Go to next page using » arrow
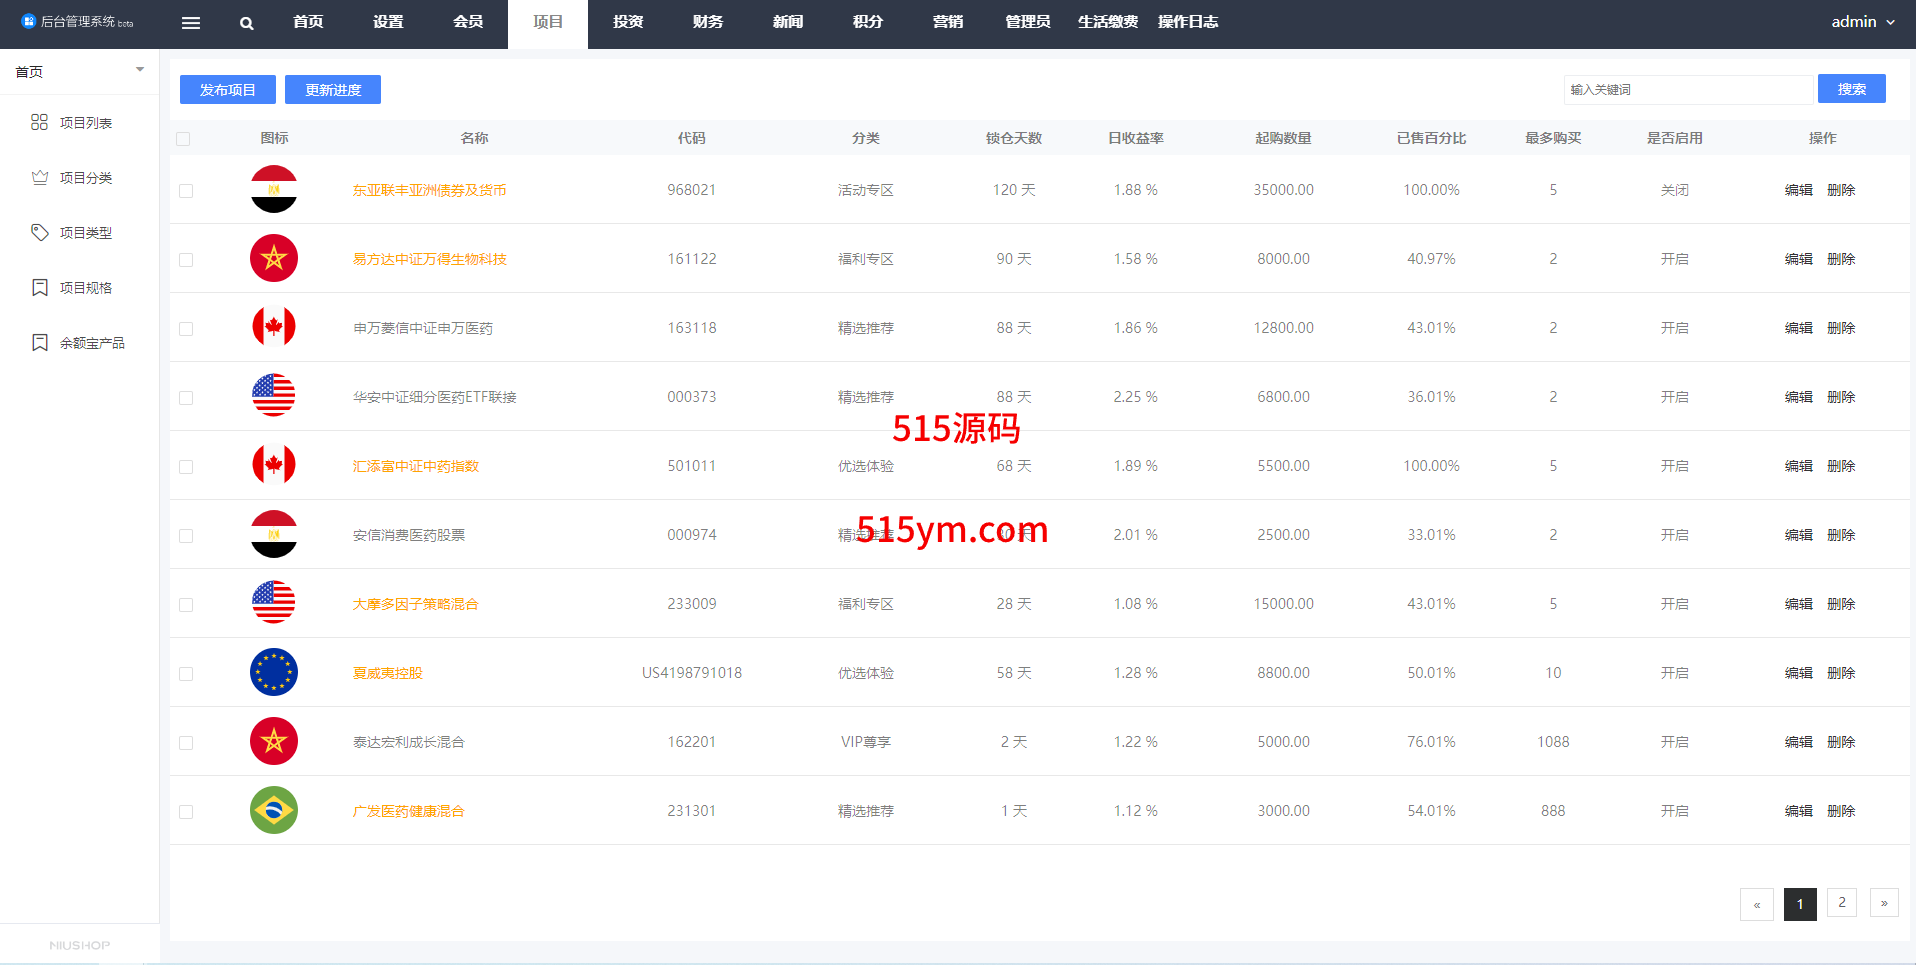This screenshot has width=1916, height=965. 1883,903
